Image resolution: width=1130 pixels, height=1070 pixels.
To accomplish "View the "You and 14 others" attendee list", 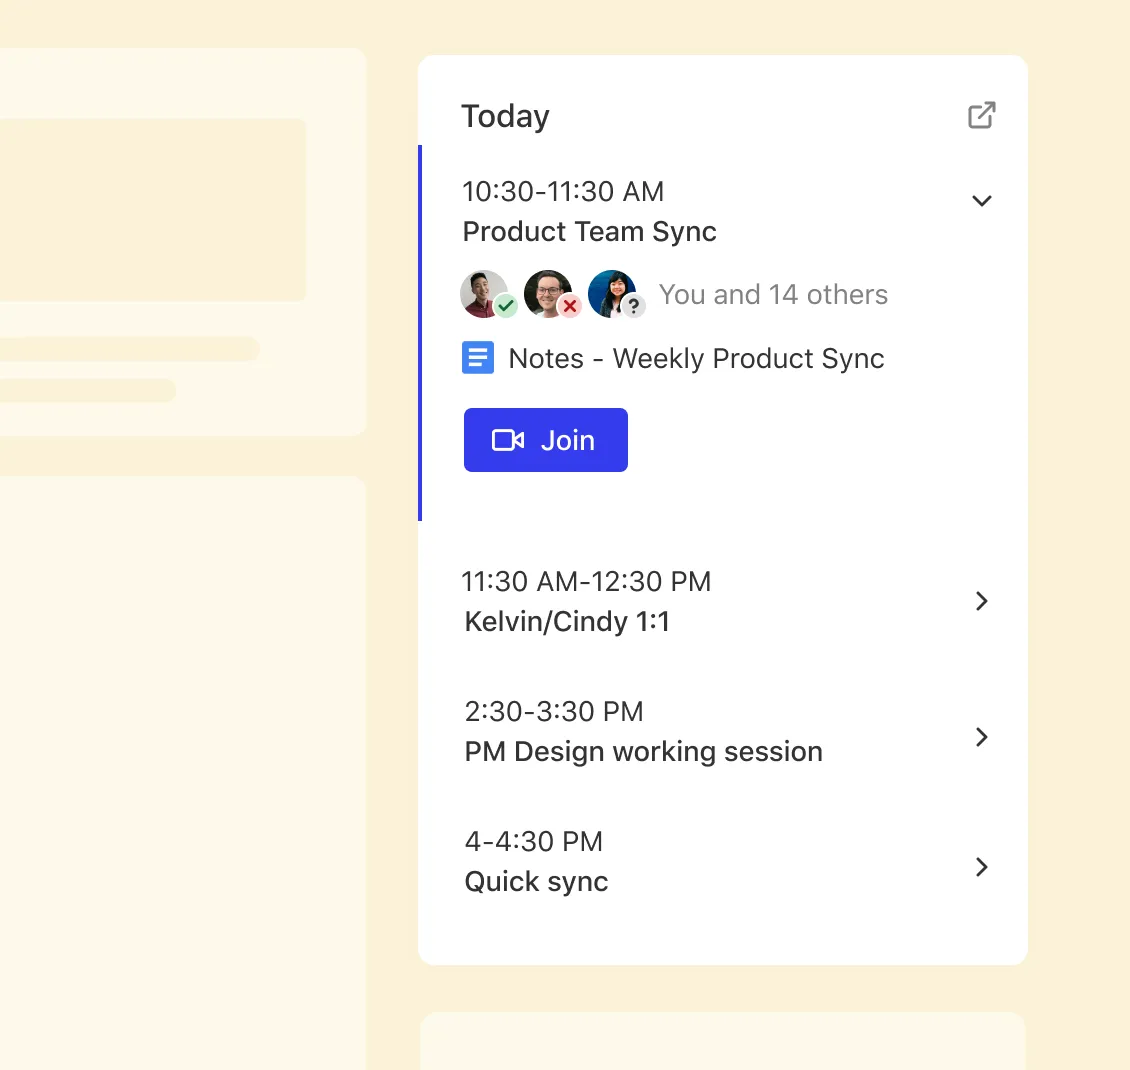I will (773, 295).
